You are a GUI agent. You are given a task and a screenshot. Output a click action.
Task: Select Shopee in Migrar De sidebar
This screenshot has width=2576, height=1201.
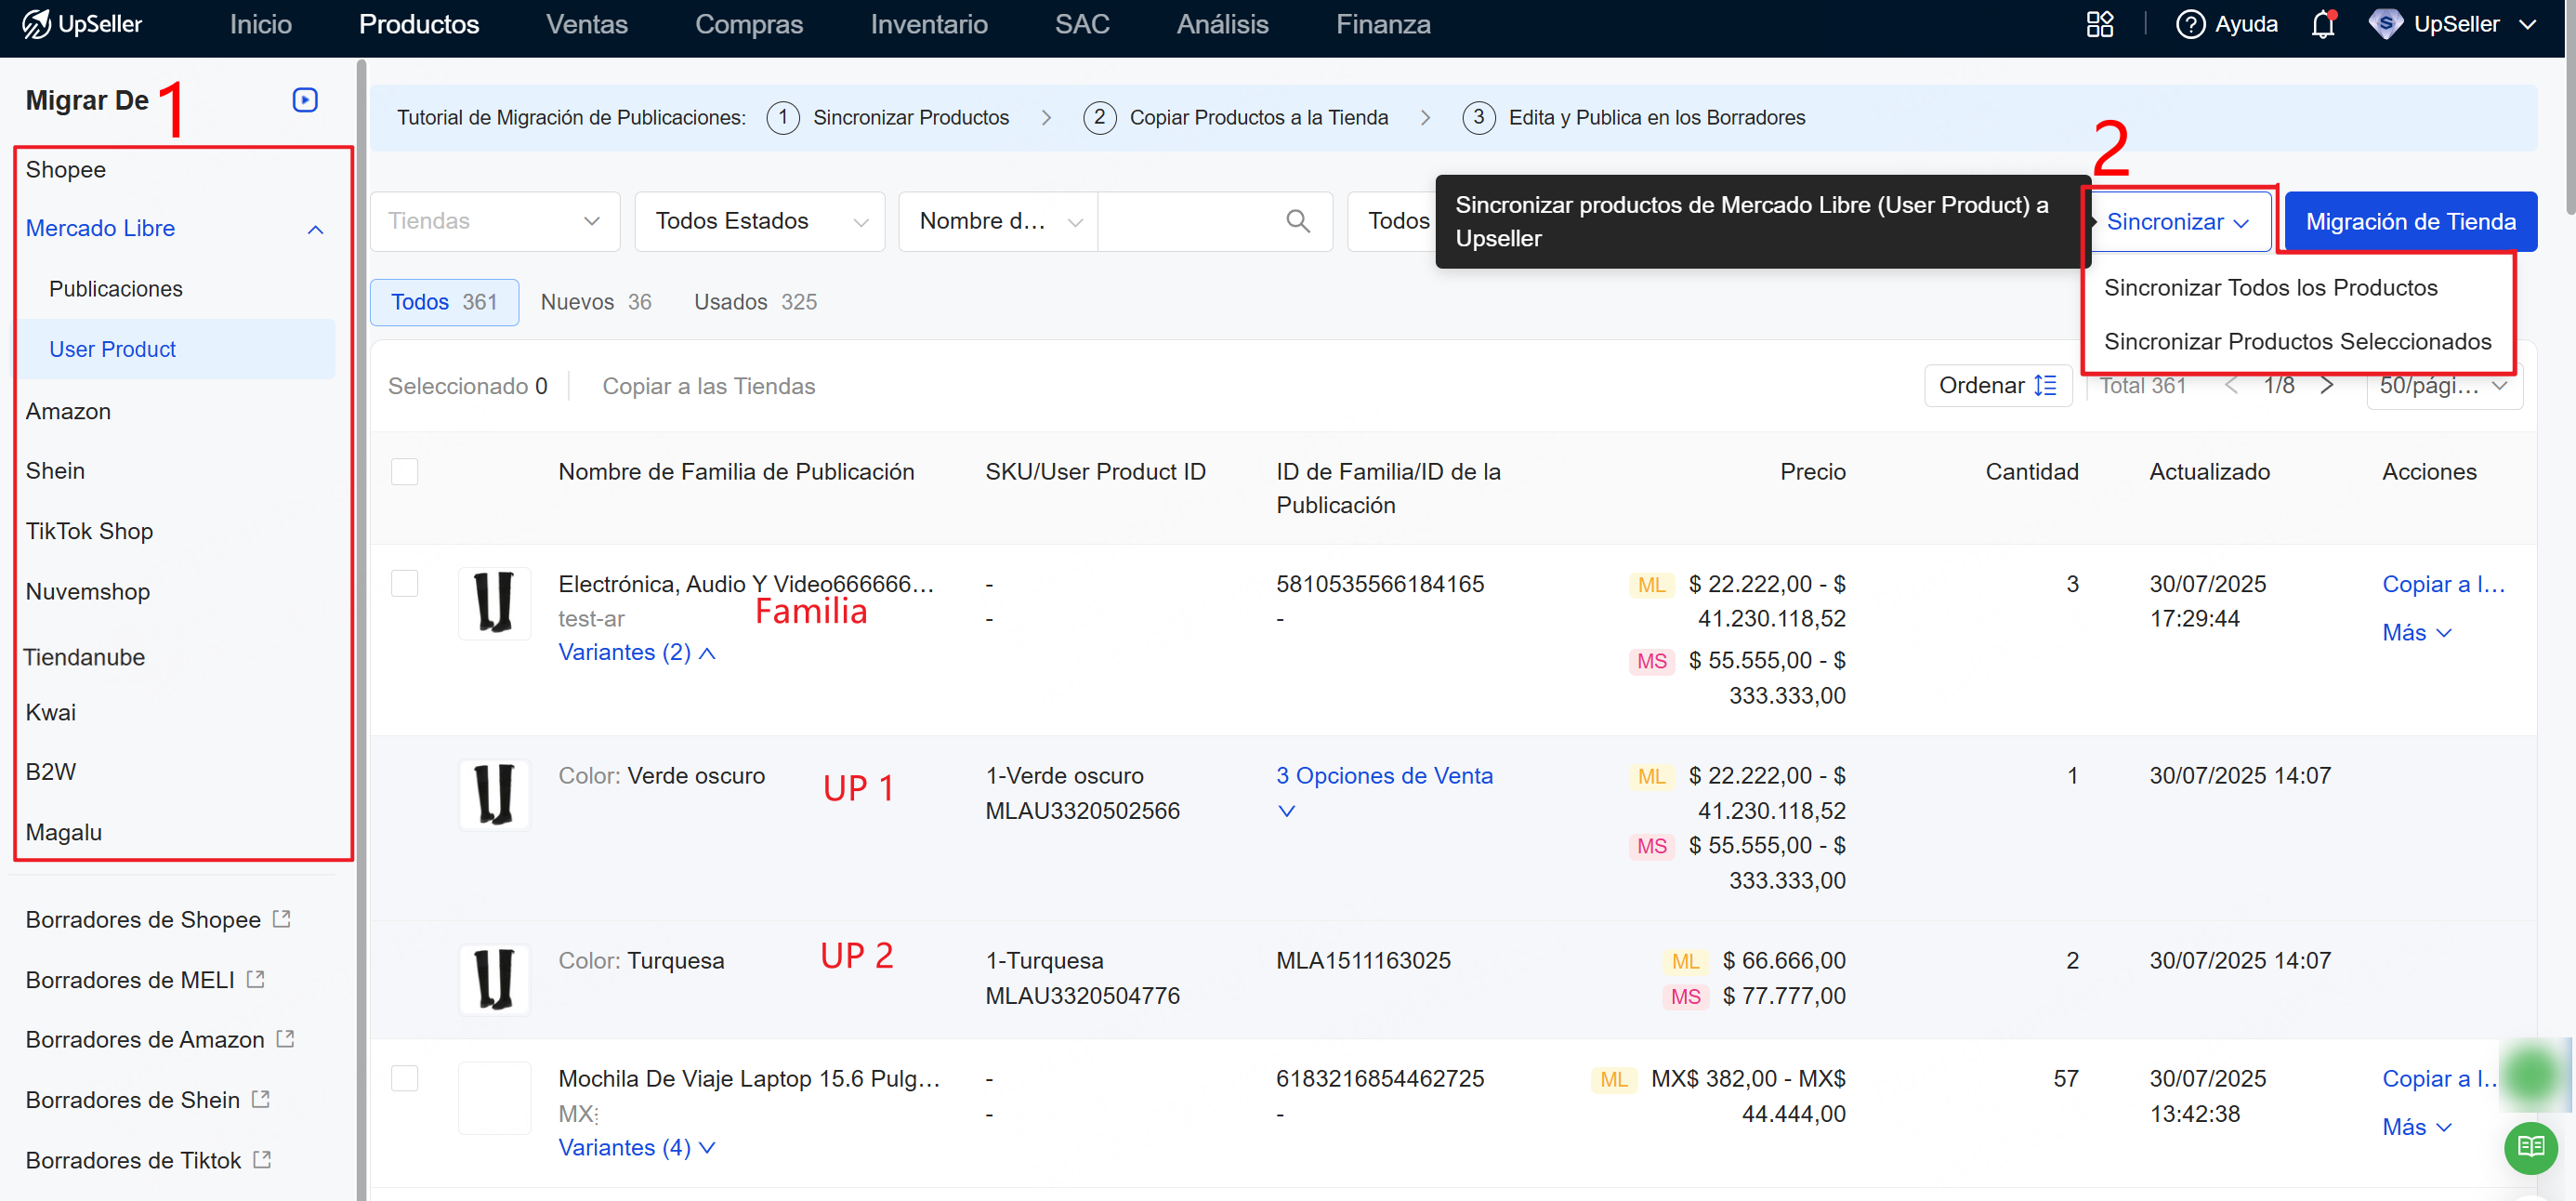tap(66, 170)
